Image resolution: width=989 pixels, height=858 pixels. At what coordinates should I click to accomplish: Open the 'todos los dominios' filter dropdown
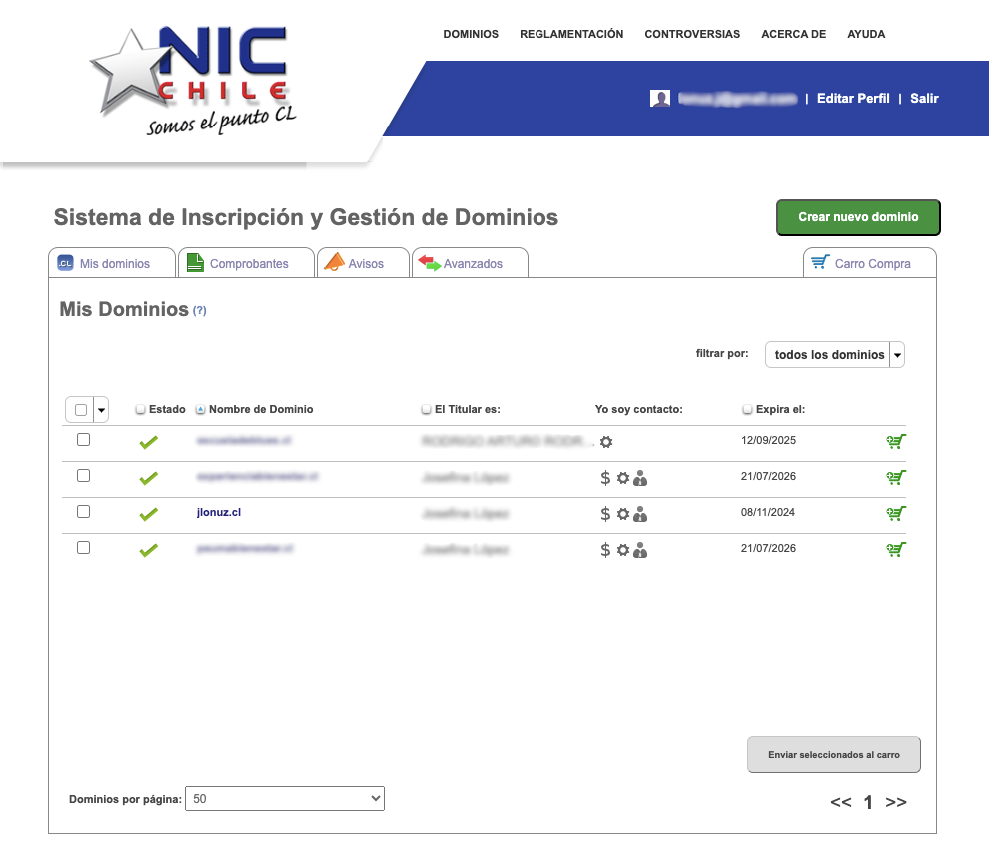click(x=834, y=355)
